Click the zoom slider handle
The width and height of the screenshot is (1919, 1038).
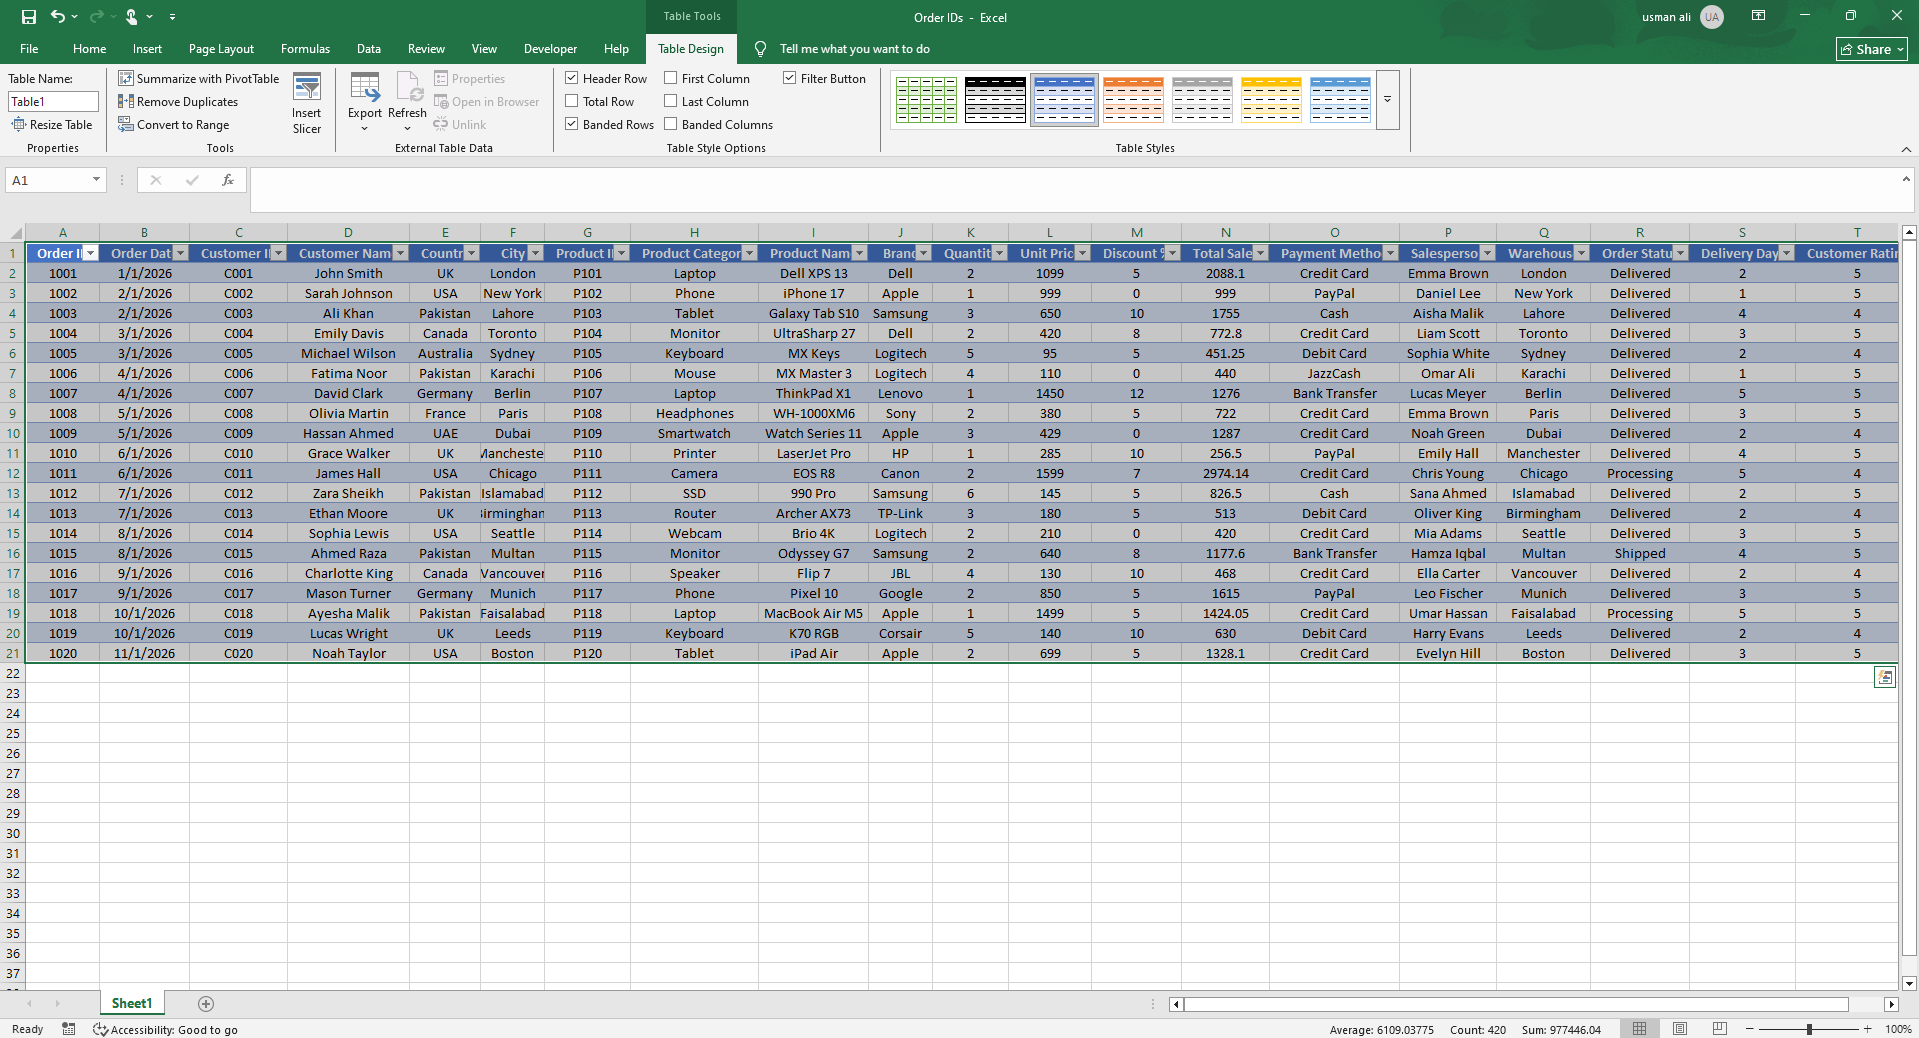click(1809, 1028)
